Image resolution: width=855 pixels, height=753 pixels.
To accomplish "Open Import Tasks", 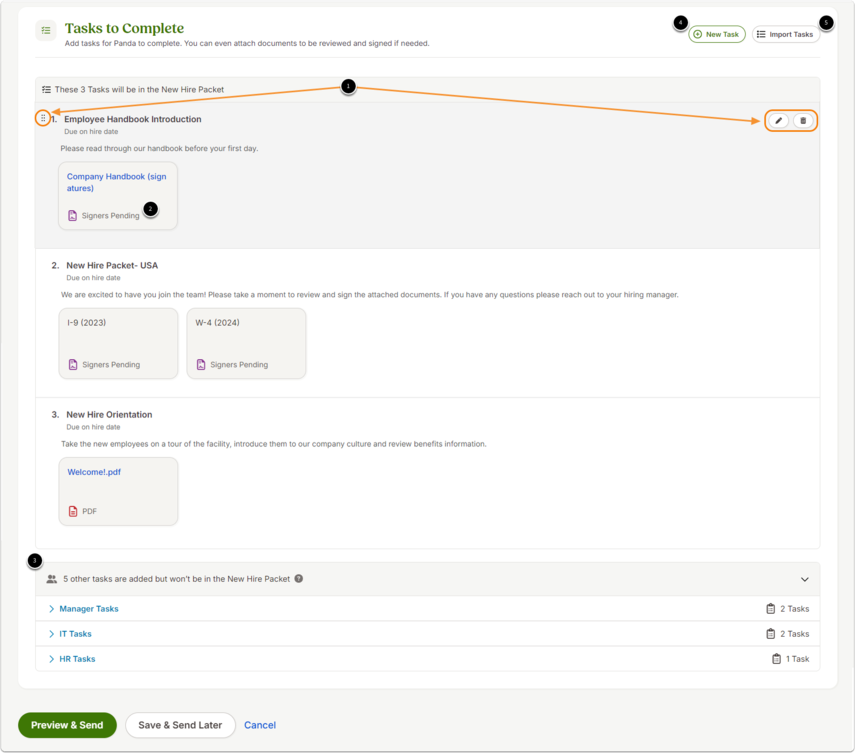I will pos(785,34).
